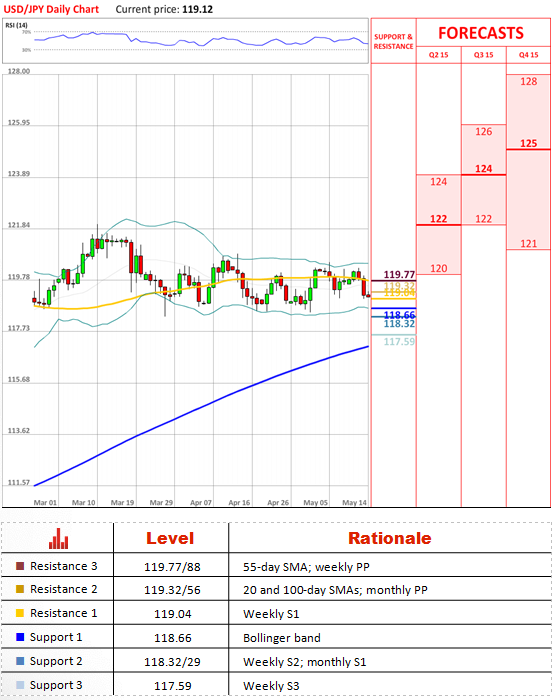Click the Support & Resistance header
This screenshot has height=700, width=554.
click(393, 42)
